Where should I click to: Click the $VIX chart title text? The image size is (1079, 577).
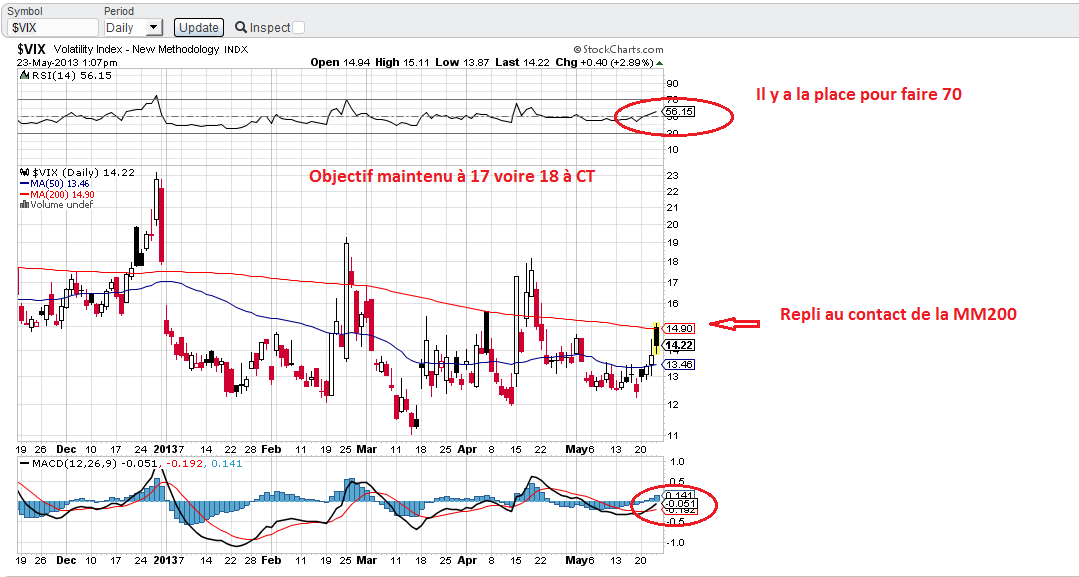click(32, 50)
